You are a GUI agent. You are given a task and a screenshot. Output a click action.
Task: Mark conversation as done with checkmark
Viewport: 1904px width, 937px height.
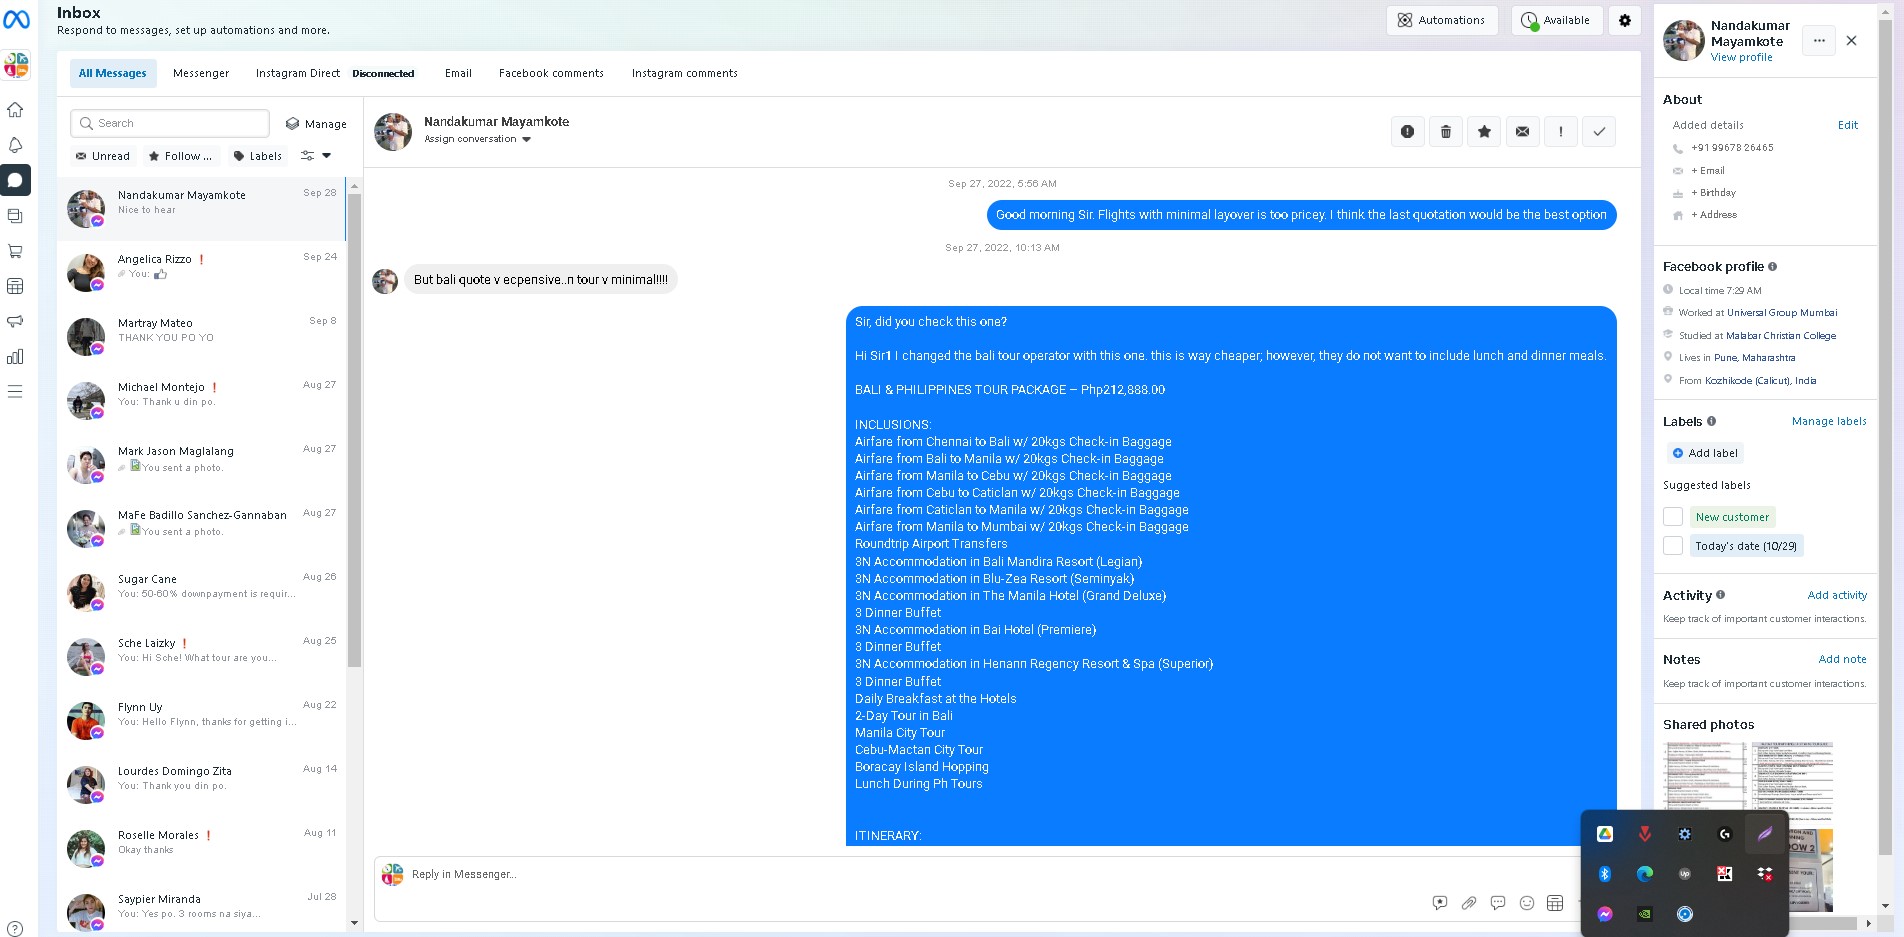1599,131
